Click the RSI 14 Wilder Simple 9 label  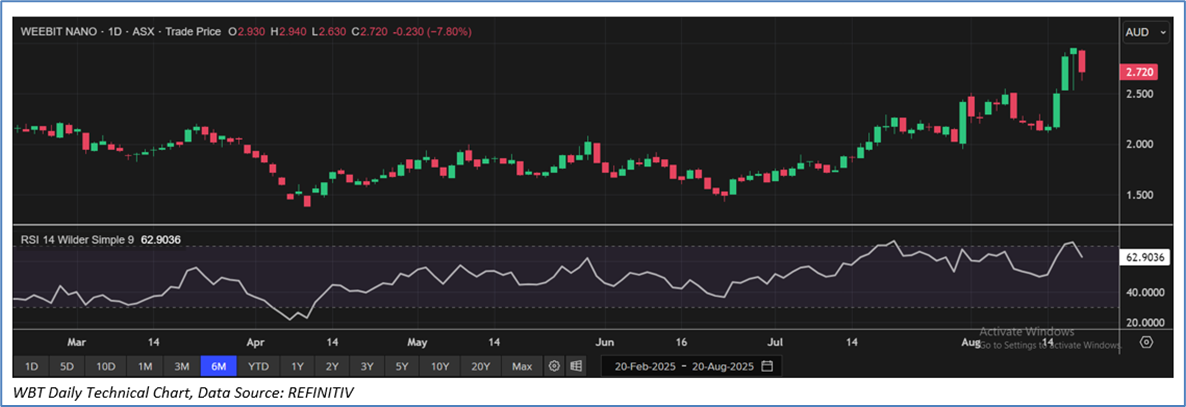[x=78, y=240]
